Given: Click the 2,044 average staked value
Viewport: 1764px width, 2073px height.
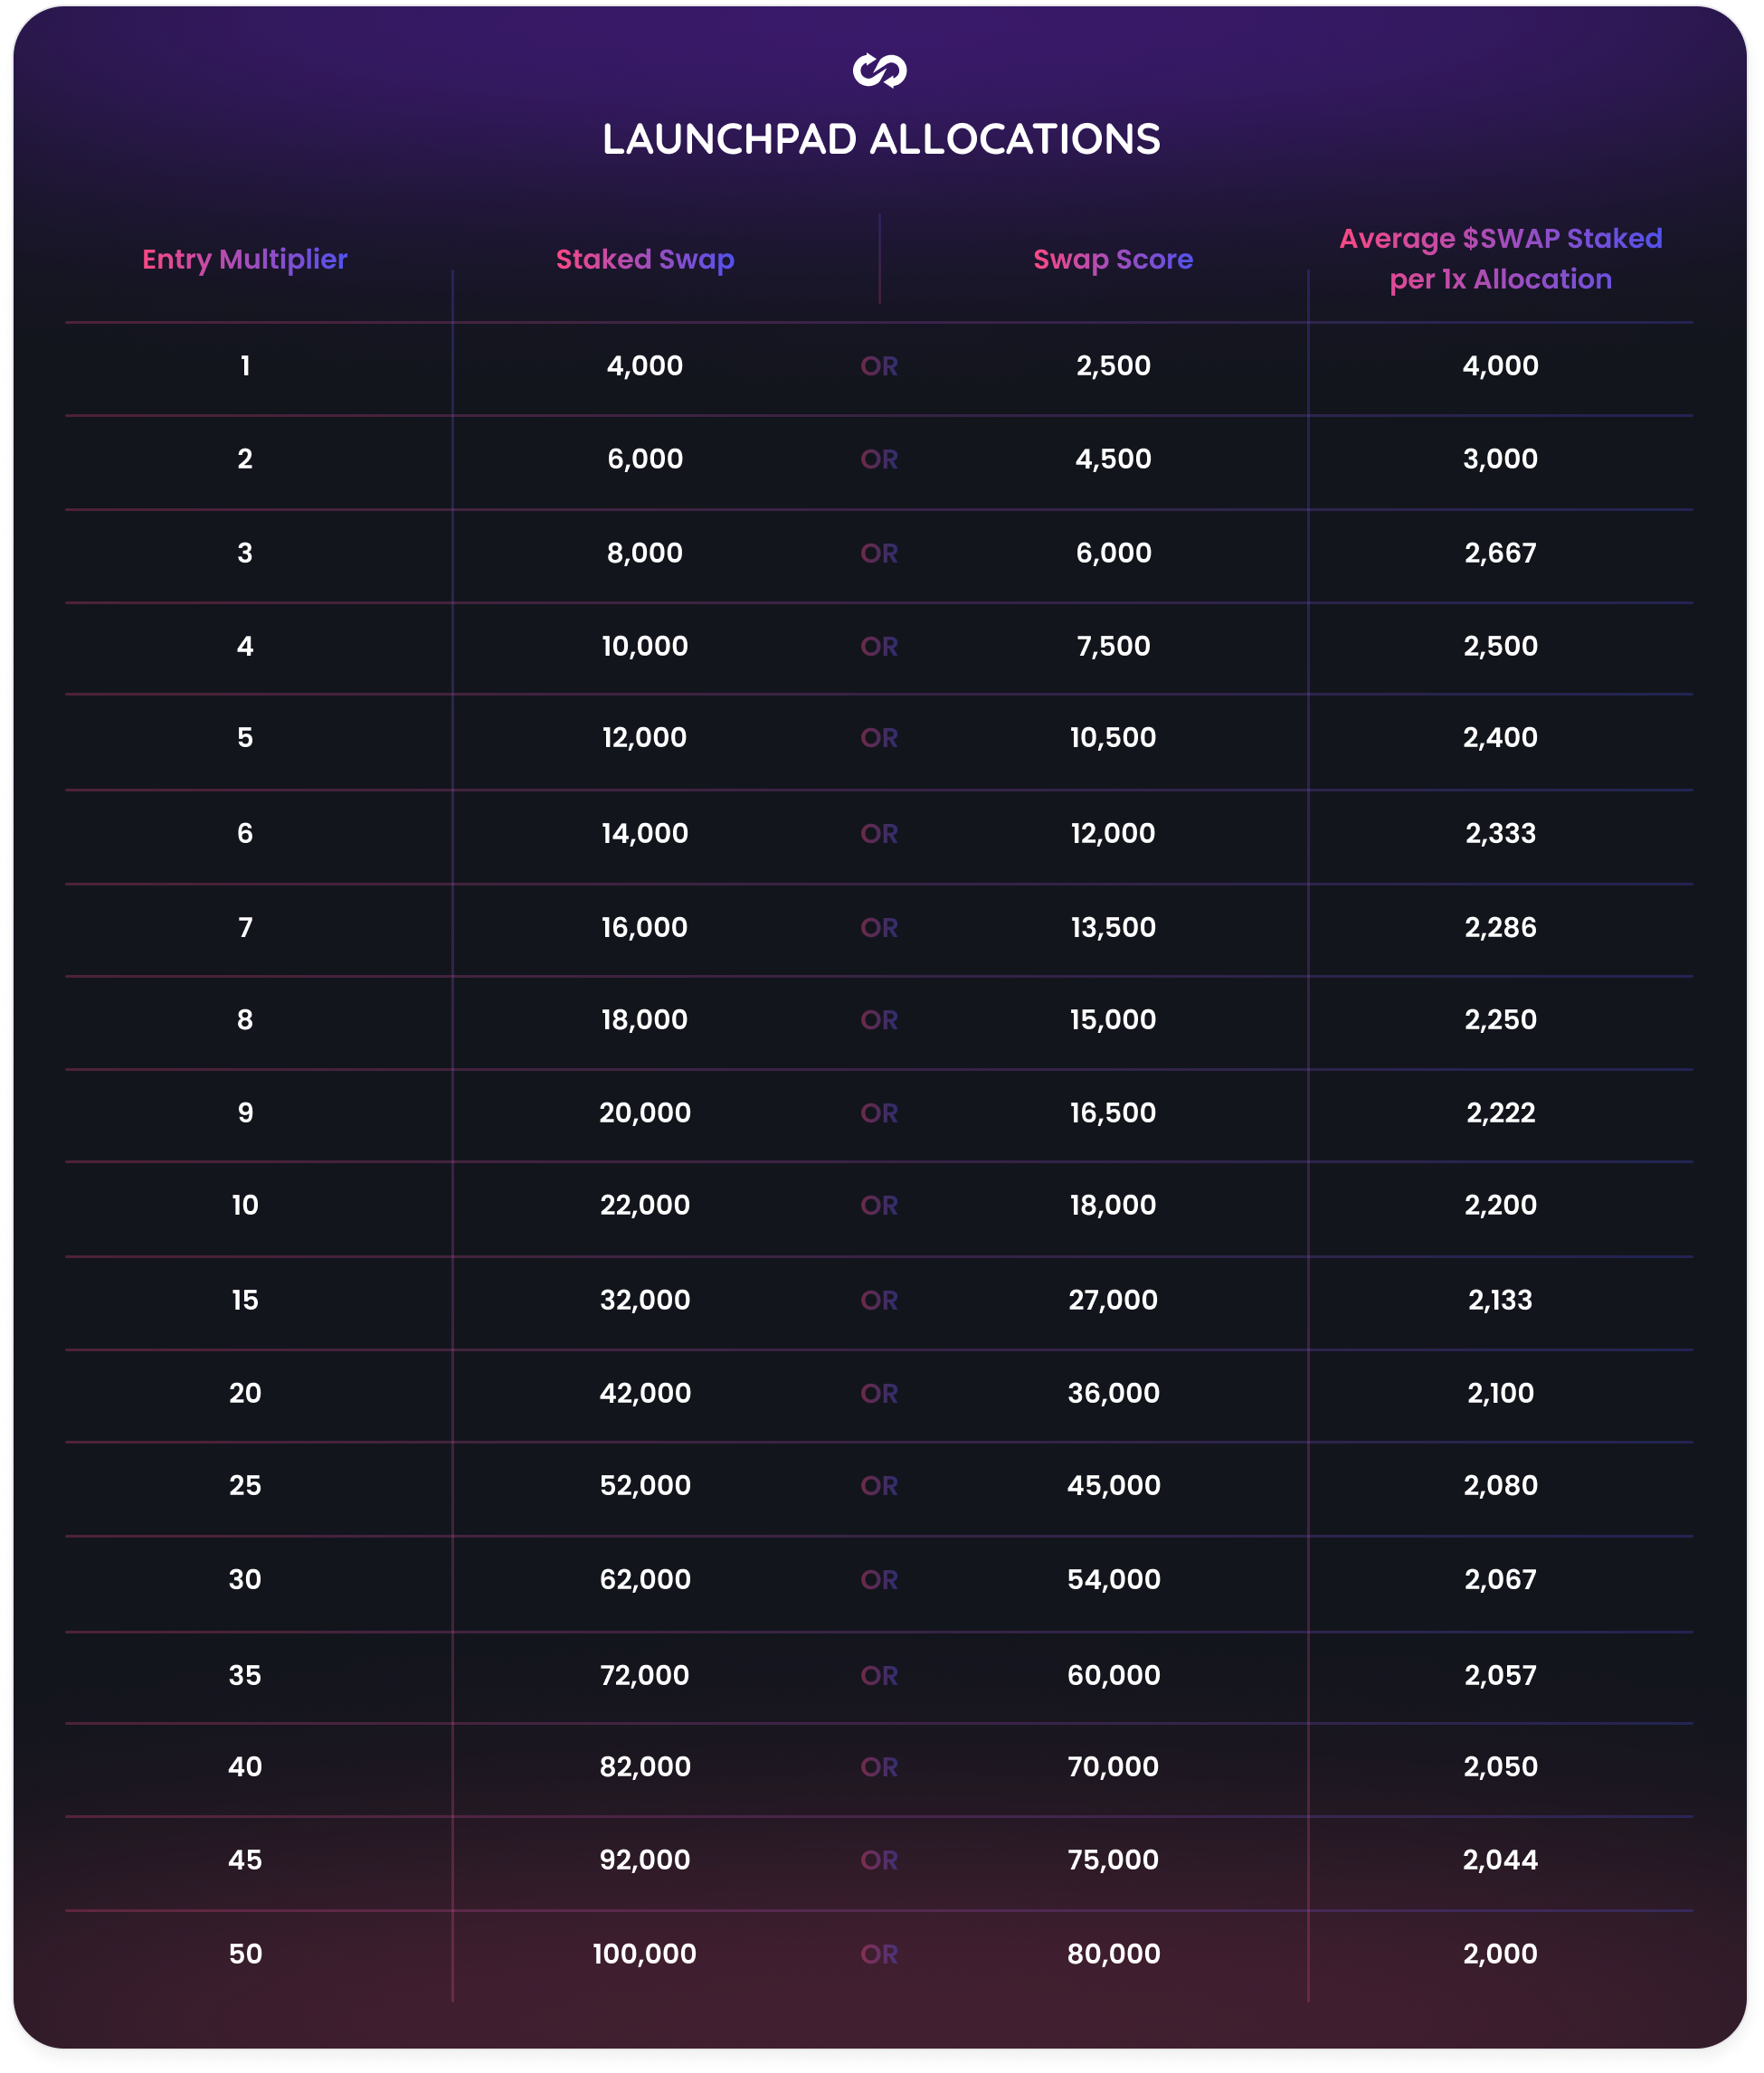Looking at the screenshot, I should 1500,1860.
